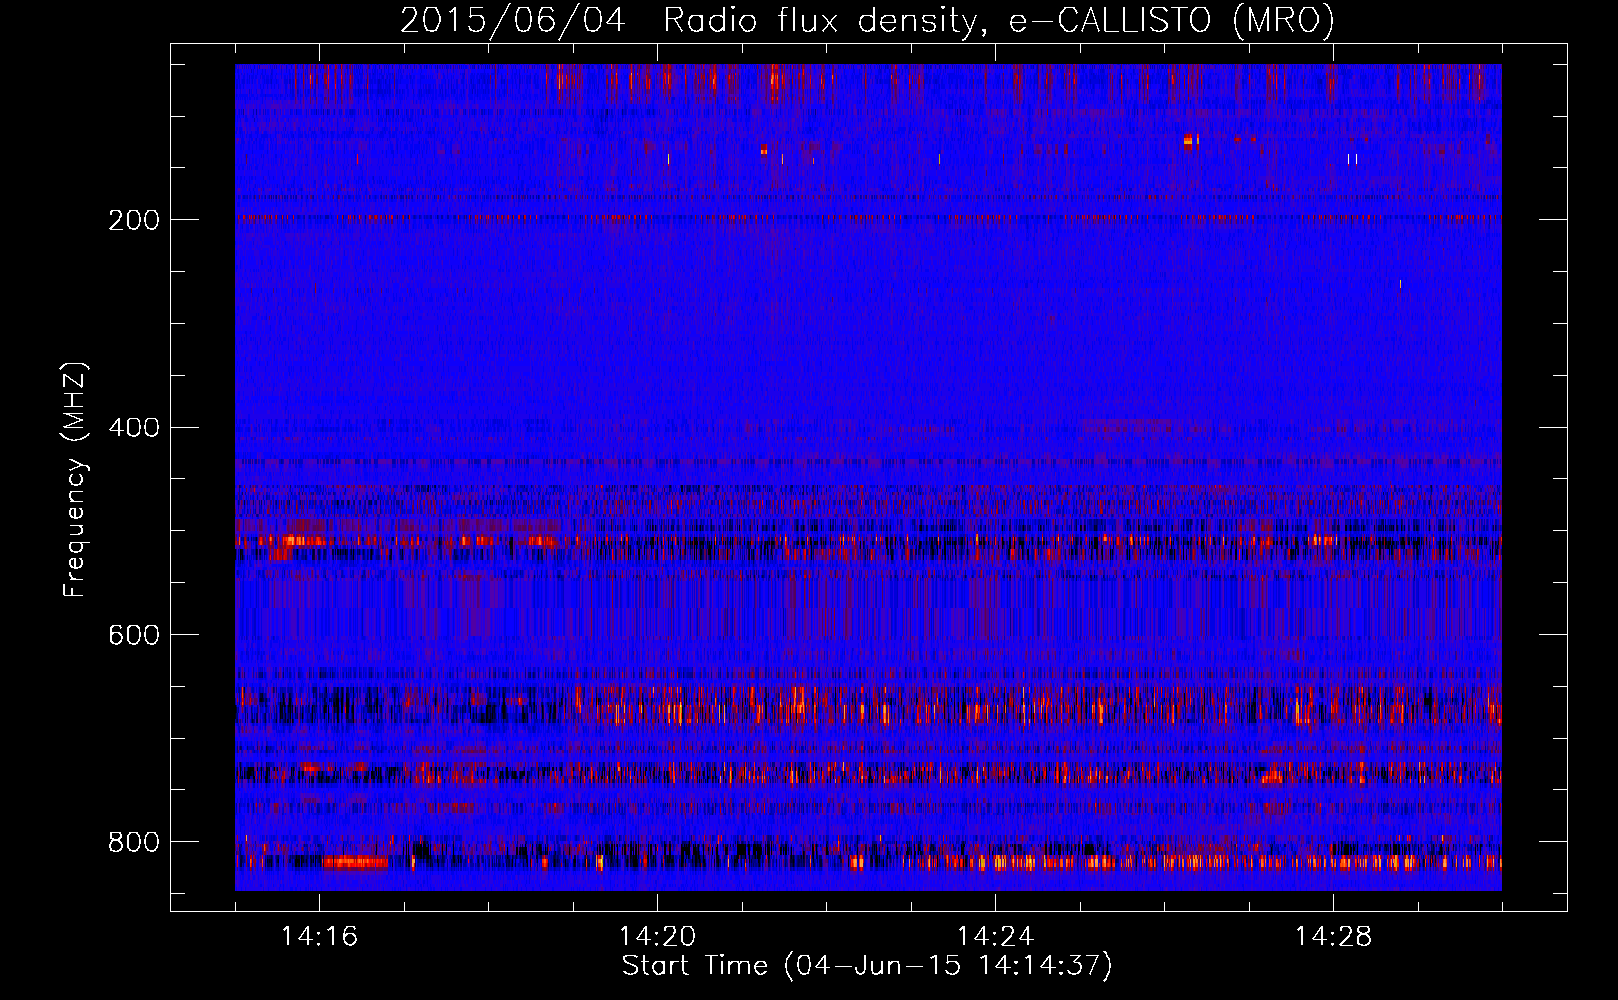The image size is (1618, 1000).
Task: Click the 600 frequency axis label
Action: 134,636
